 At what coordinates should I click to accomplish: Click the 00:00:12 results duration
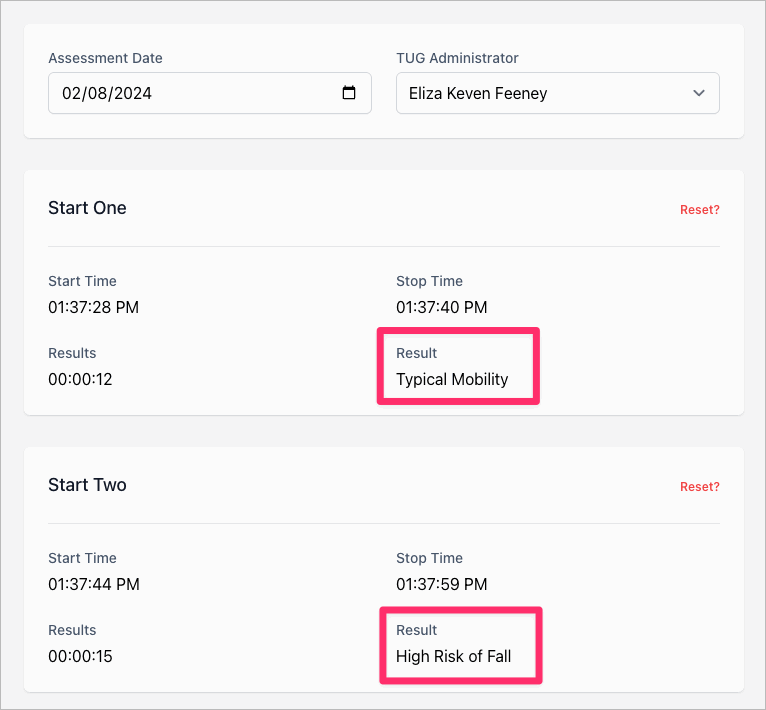pos(80,379)
